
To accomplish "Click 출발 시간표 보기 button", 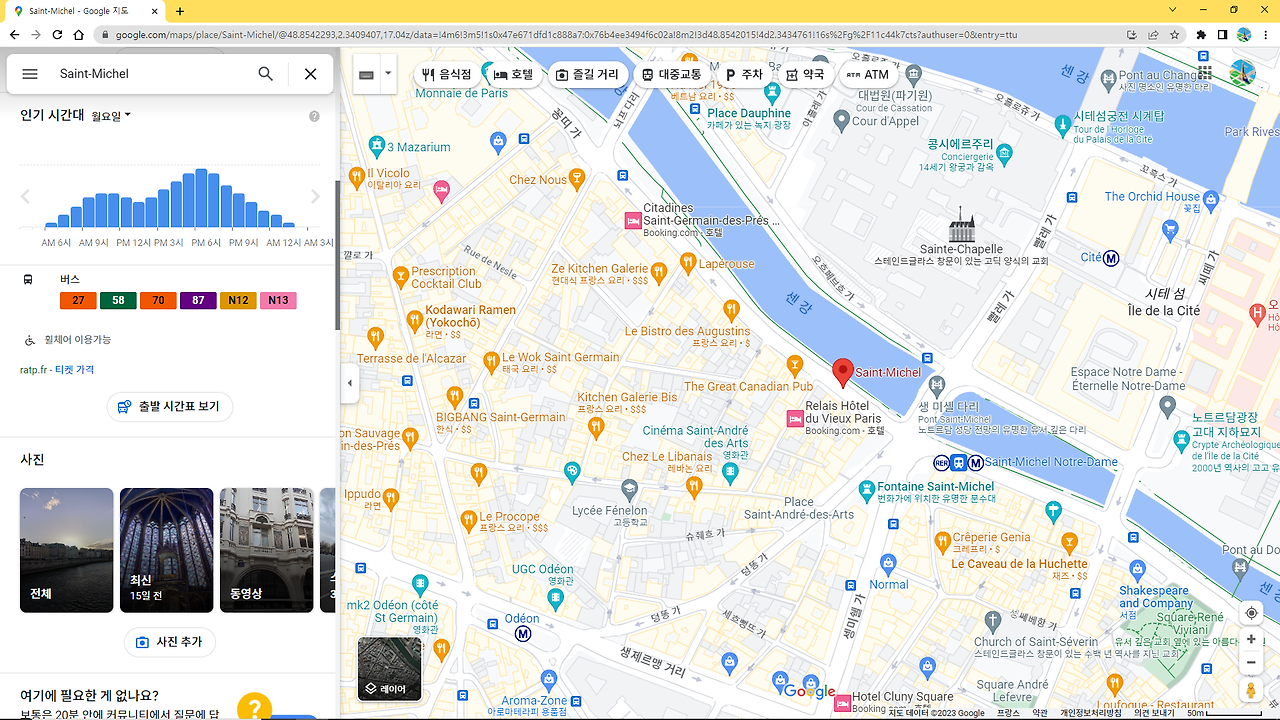I will click(170, 407).
